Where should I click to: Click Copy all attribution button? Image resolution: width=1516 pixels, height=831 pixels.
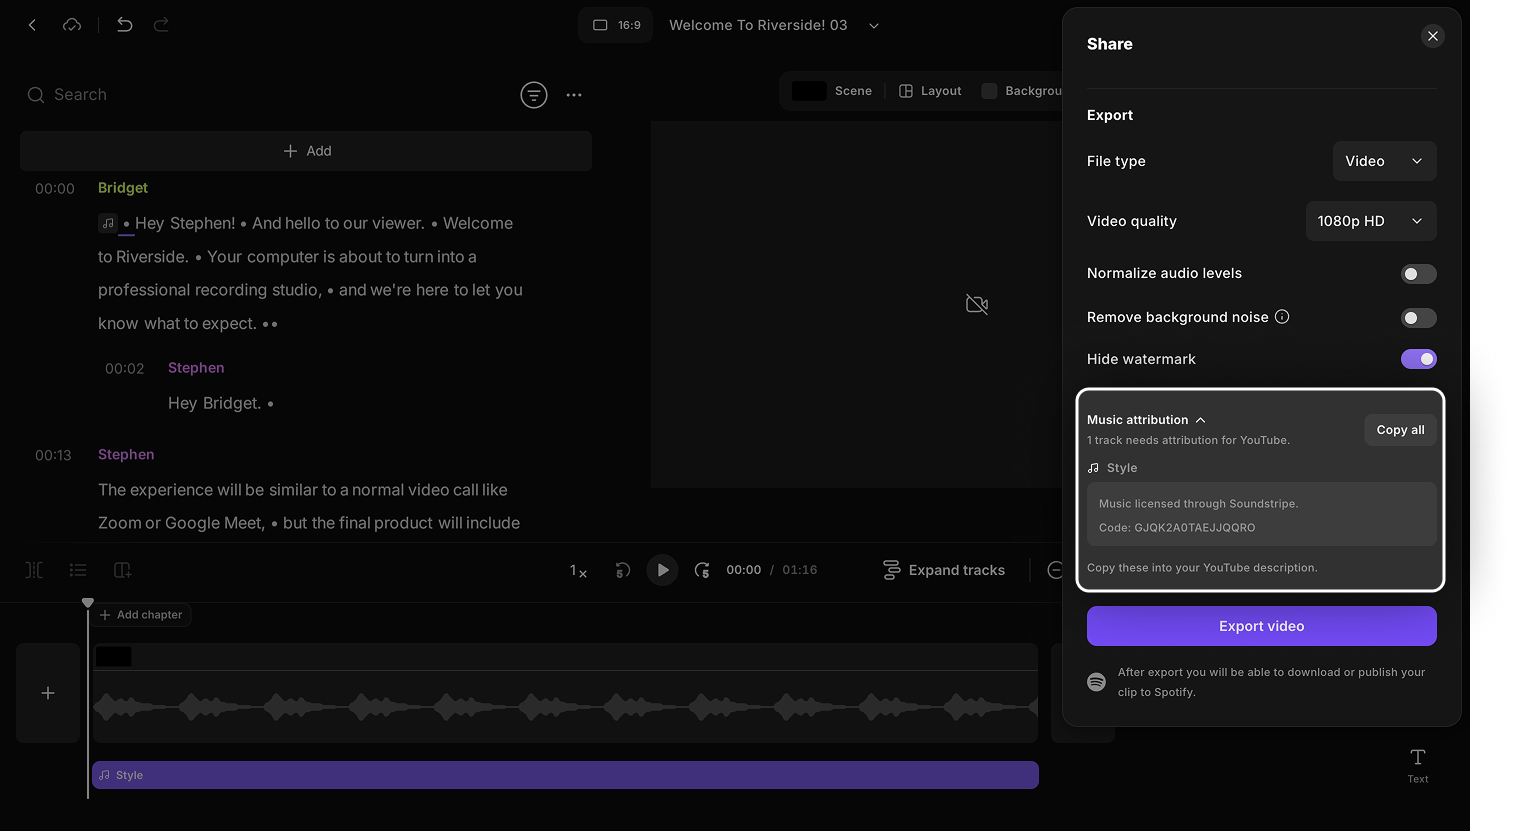(x=1400, y=430)
